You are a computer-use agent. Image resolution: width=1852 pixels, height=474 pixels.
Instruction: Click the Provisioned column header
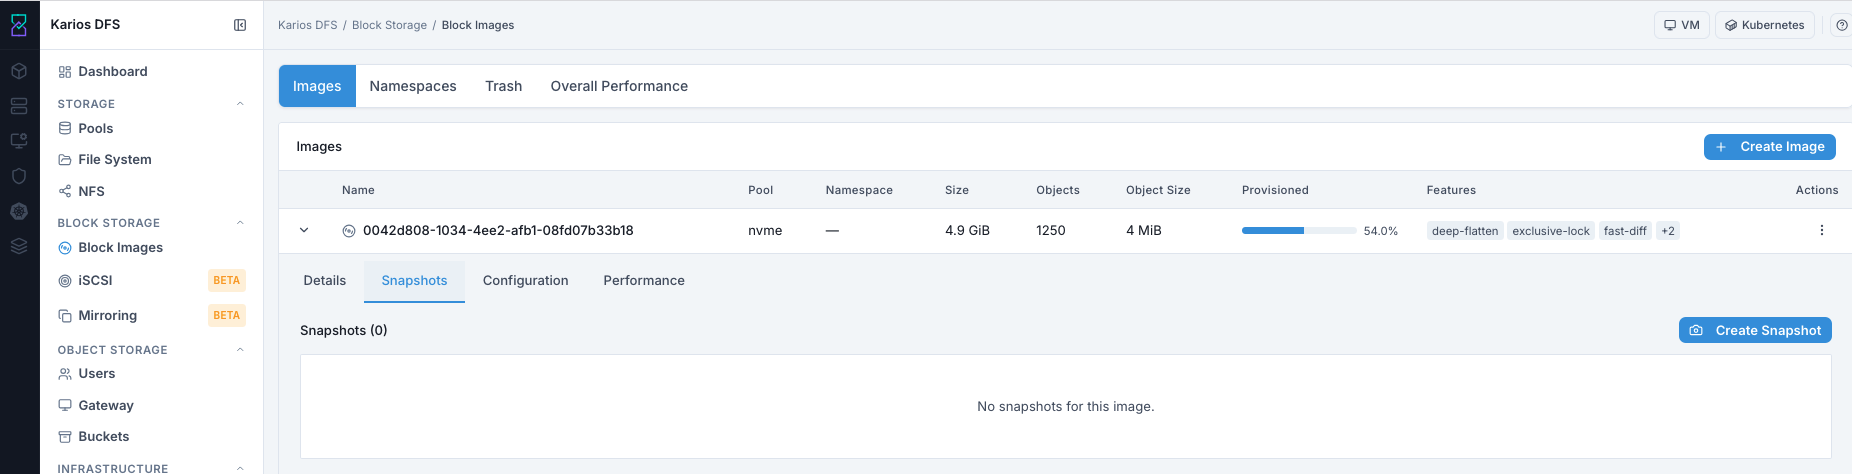(1275, 190)
